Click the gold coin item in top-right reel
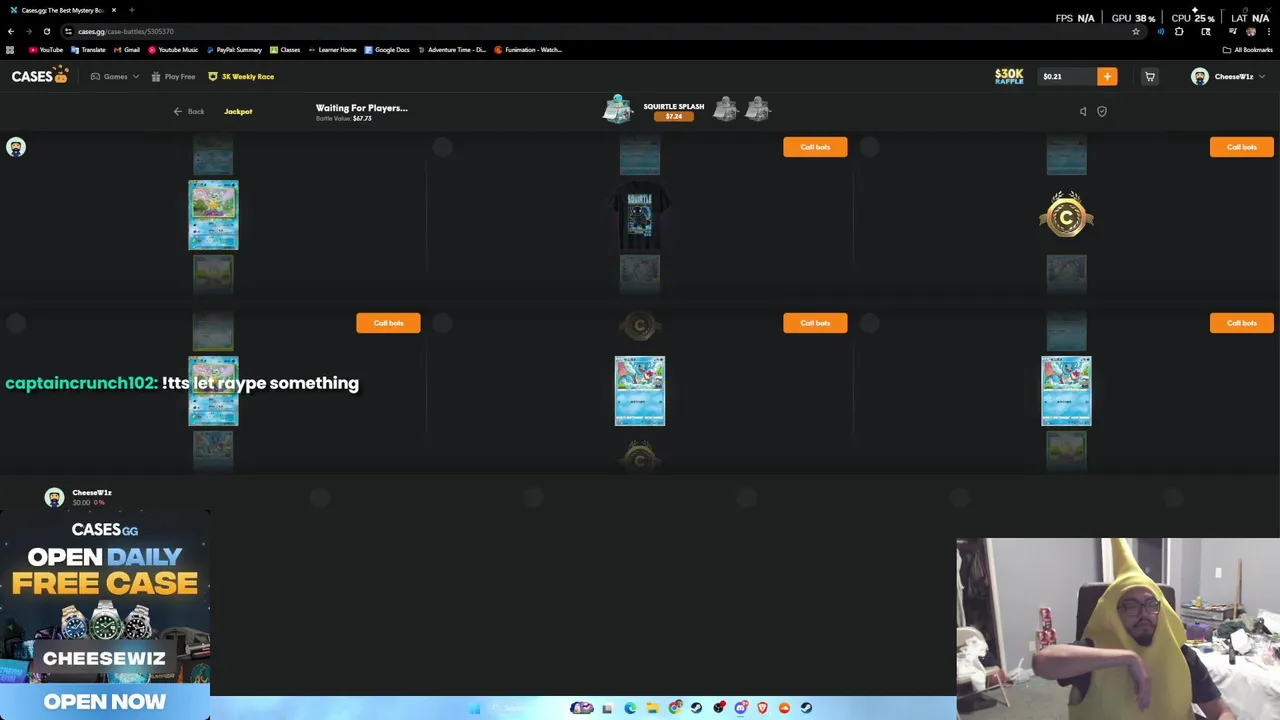 click(x=1066, y=215)
